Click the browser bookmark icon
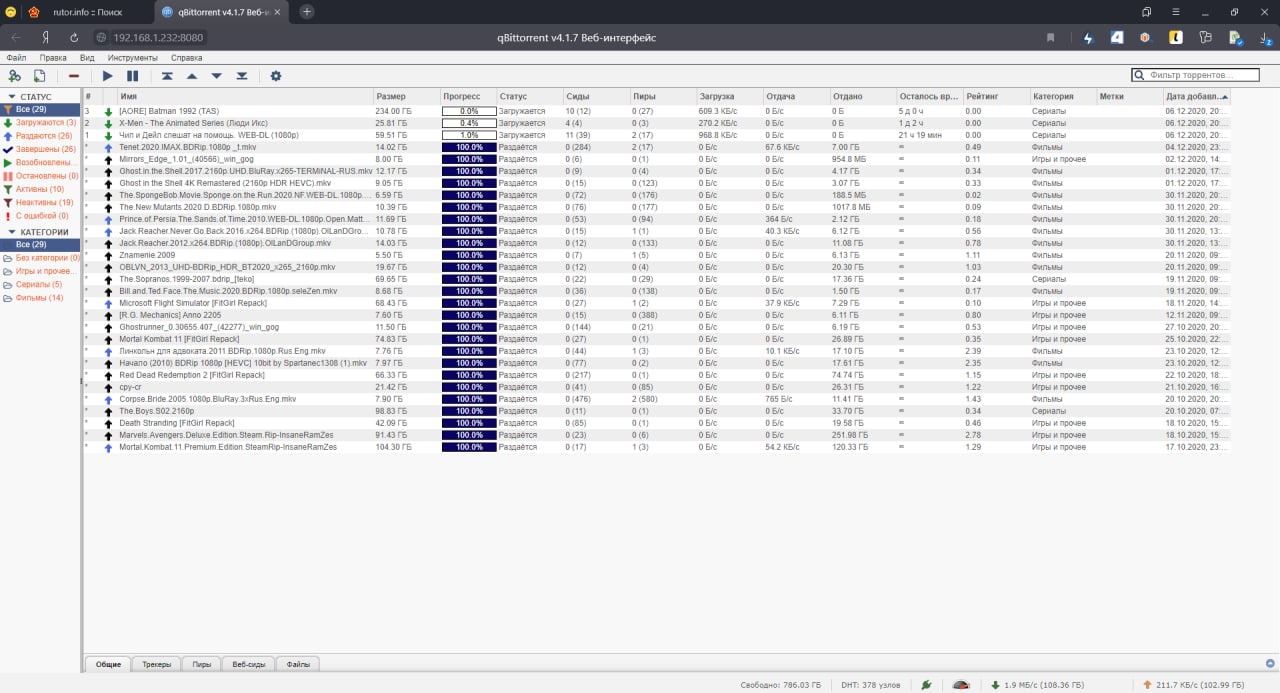Screen dimensions: 1280x693 coord(1050,37)
